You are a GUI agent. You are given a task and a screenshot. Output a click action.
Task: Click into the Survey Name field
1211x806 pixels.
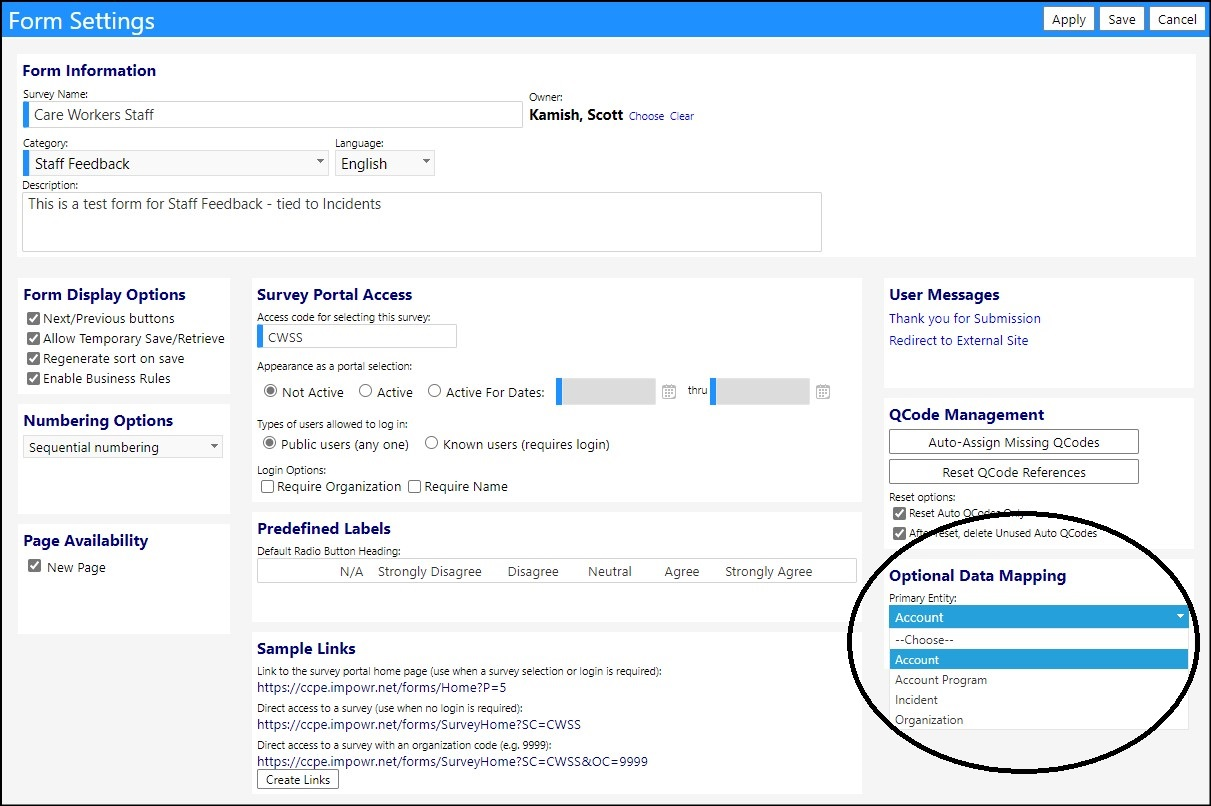(x=273, y=114)
